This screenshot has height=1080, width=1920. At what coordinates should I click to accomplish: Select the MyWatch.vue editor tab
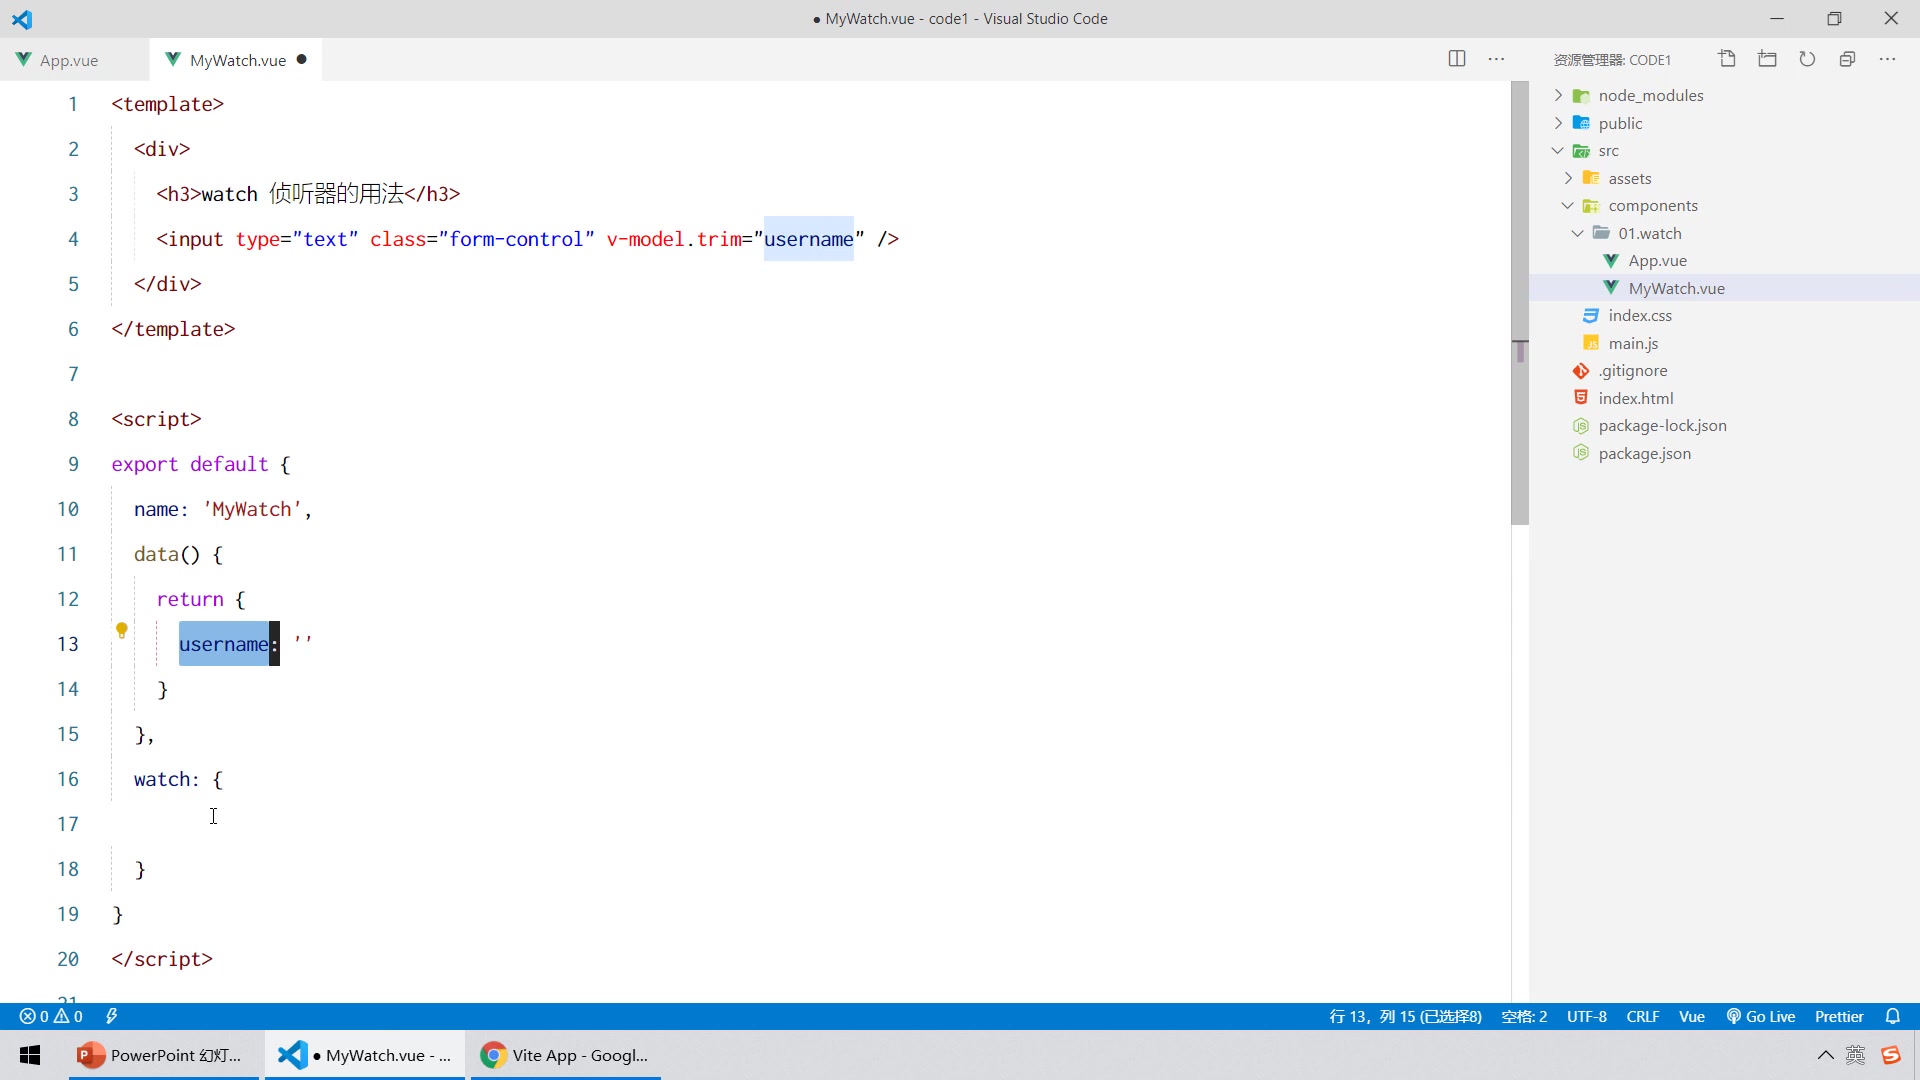pyautogui.click(x=237, y=60)
